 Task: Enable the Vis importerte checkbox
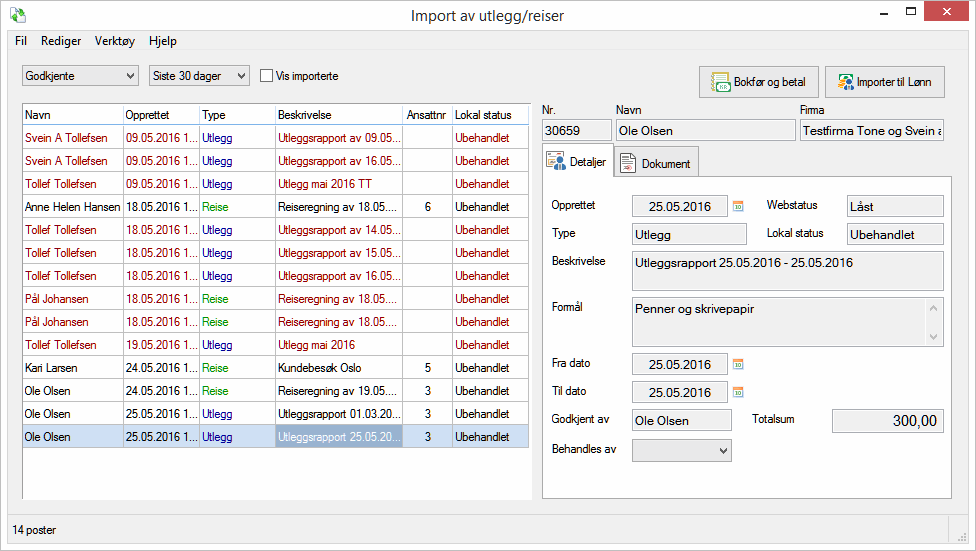(267, 76)
